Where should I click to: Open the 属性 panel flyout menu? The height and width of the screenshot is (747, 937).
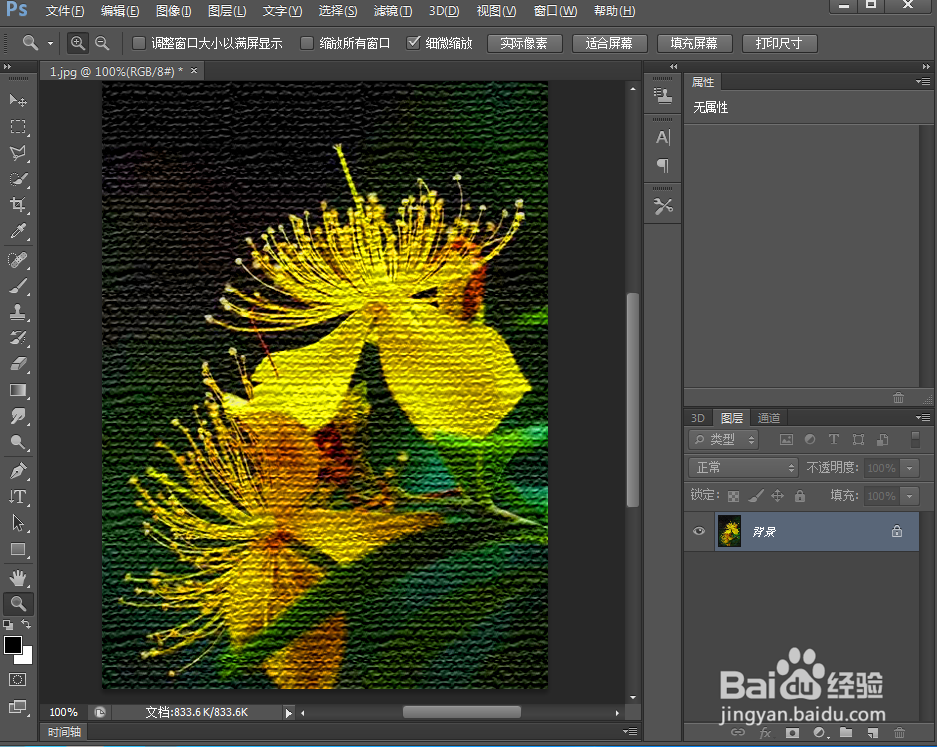pos(923,82)
